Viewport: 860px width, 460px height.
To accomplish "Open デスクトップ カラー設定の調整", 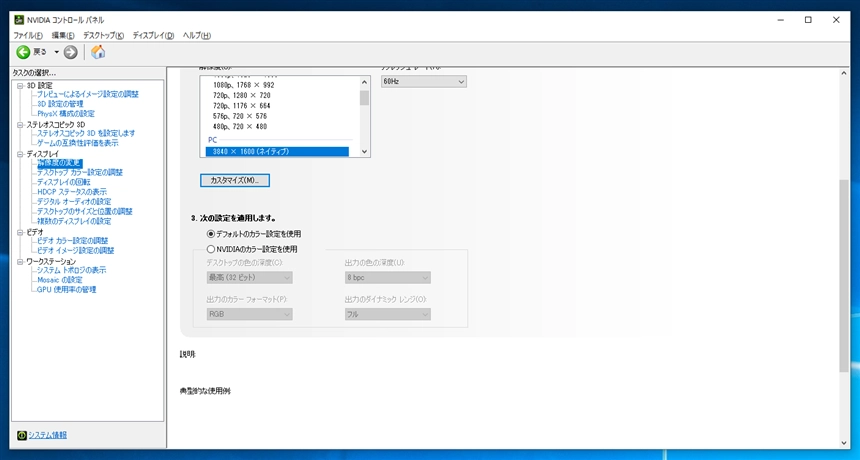I will click(x=80, y=172).
